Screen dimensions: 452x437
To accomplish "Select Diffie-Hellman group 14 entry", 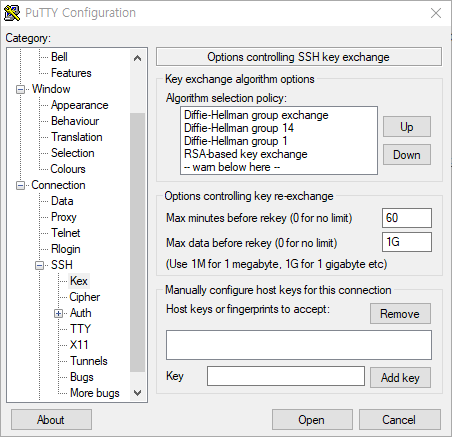I will 239,128.
